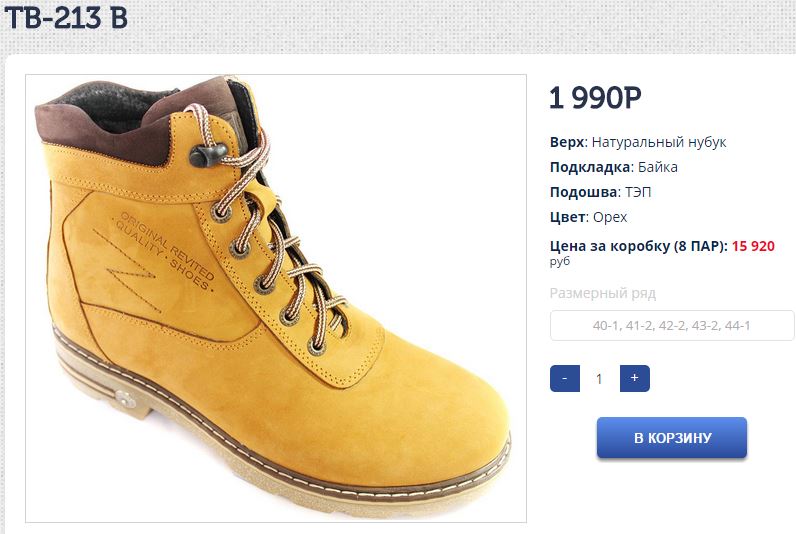
Task: Click the metal rivet on the boot heel
Action: (x=124, y=399)
